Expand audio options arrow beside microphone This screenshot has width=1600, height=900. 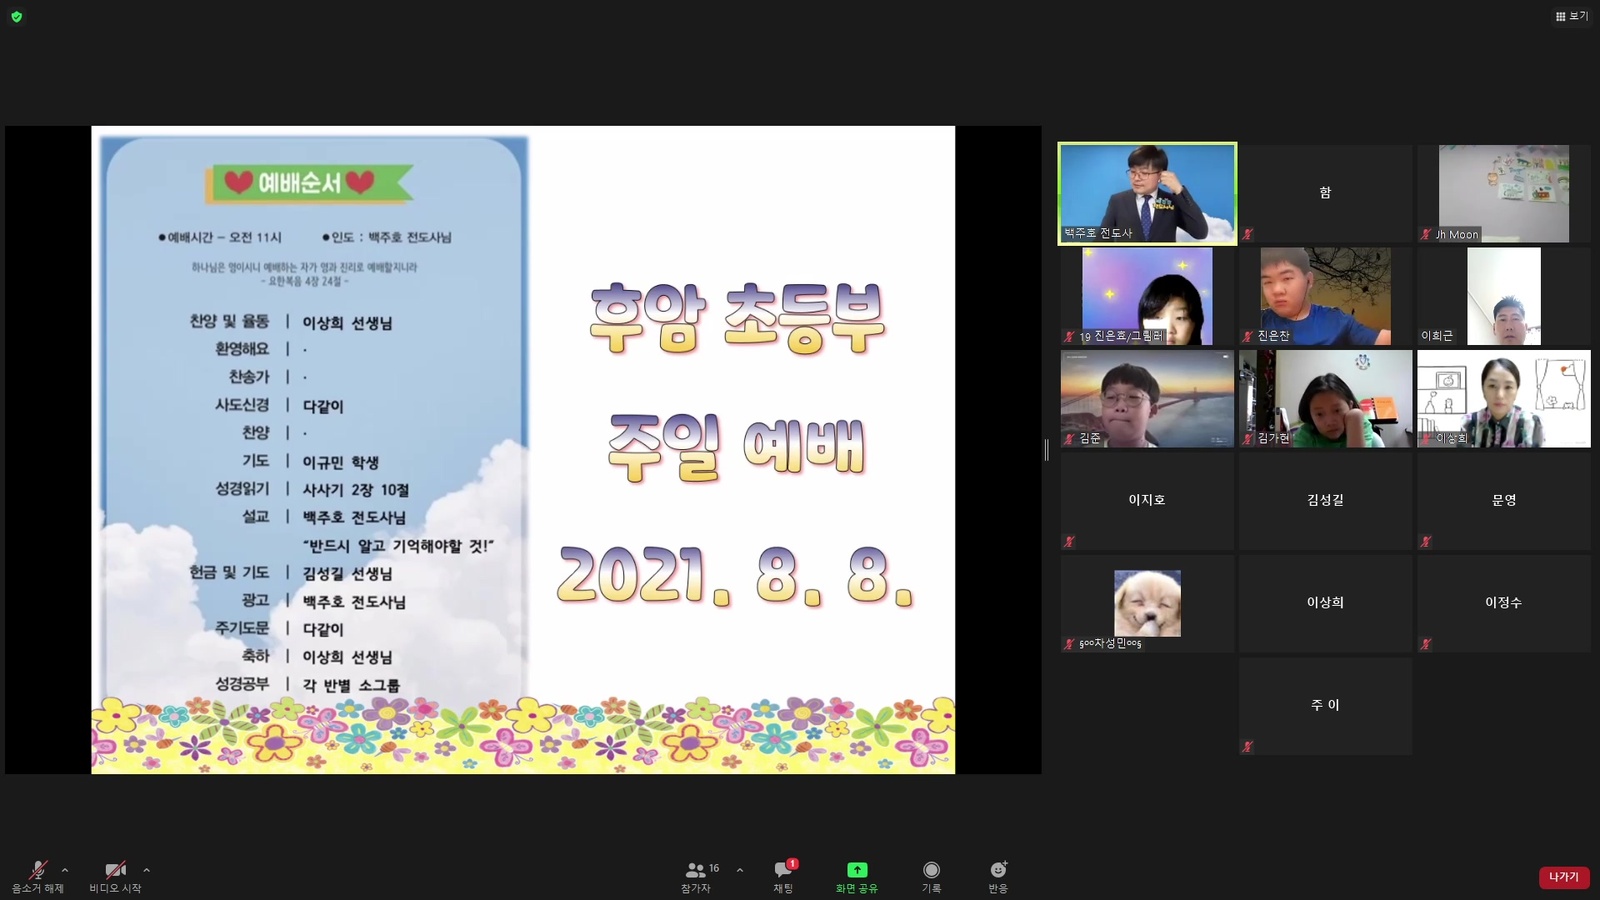[65, 870]
